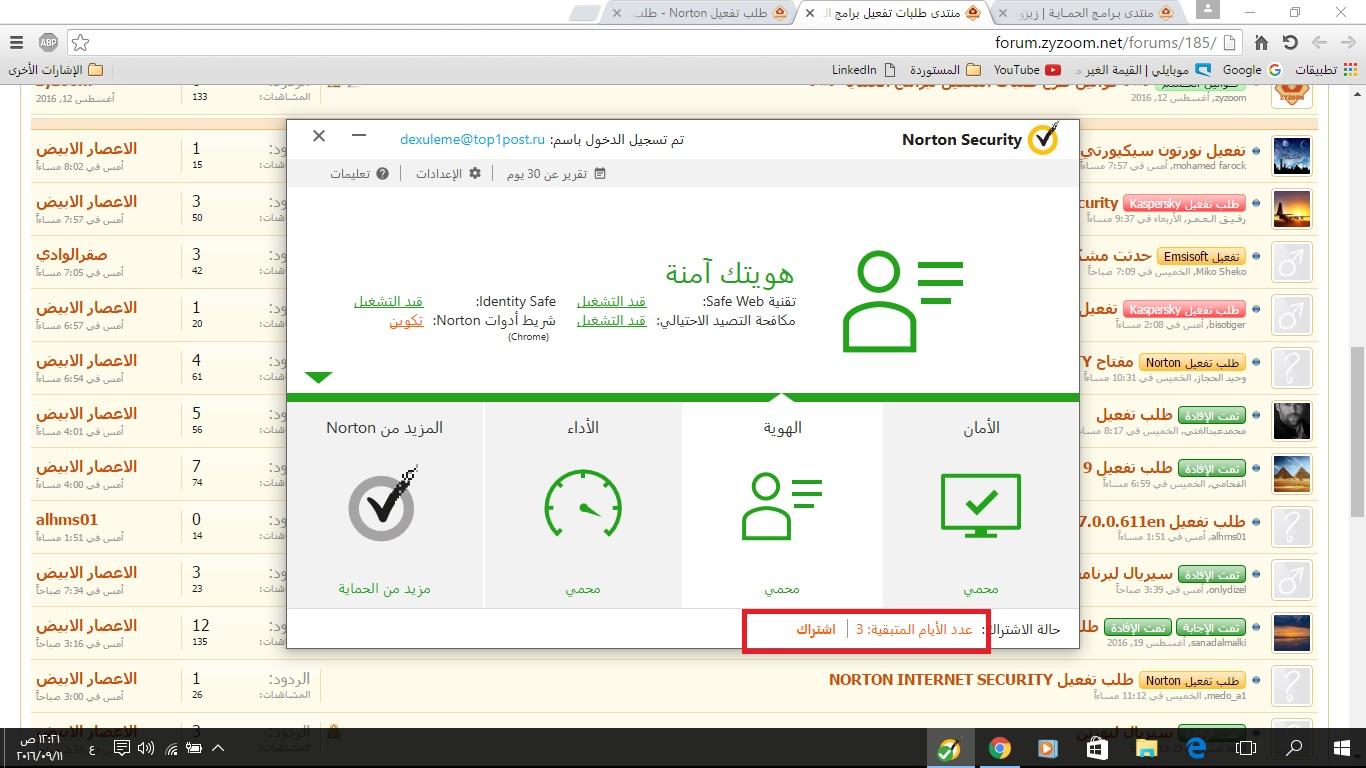Click Identity Safe status link قيد التشغيل
This screenshot has width=1366, height=768.
(388, 301)
